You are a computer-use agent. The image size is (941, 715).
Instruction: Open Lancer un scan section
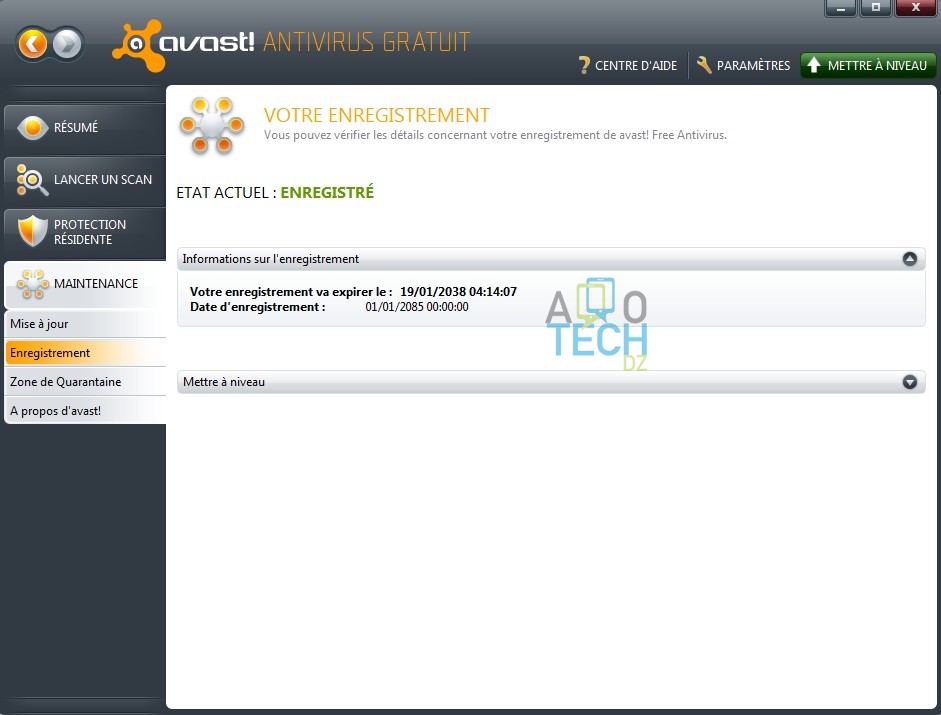[x=85, y=180]
